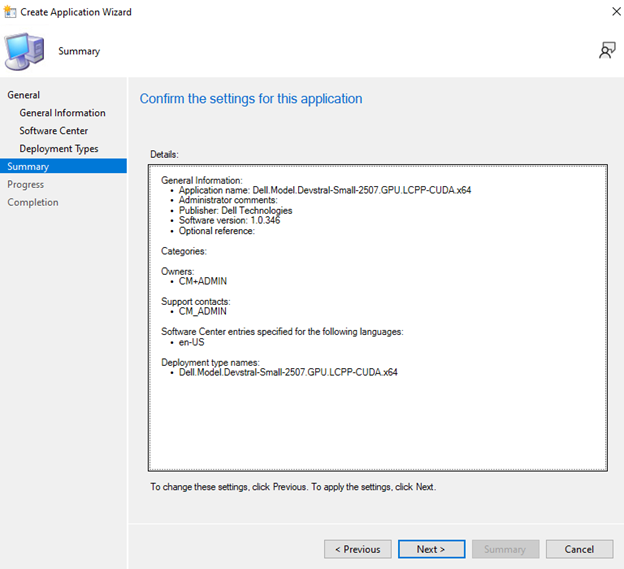The width and height of the screenshot is (624, 569).
Task: Select General in the wizard sidebar
Action: [x=23, y=95]
